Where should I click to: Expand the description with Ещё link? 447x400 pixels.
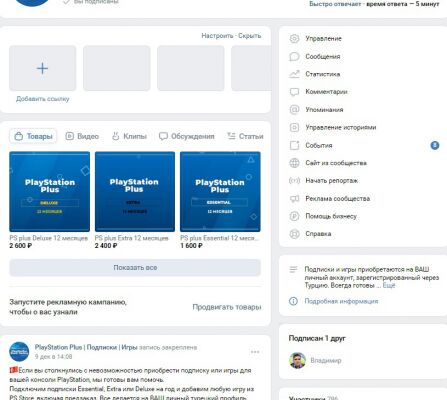[389, 286]
